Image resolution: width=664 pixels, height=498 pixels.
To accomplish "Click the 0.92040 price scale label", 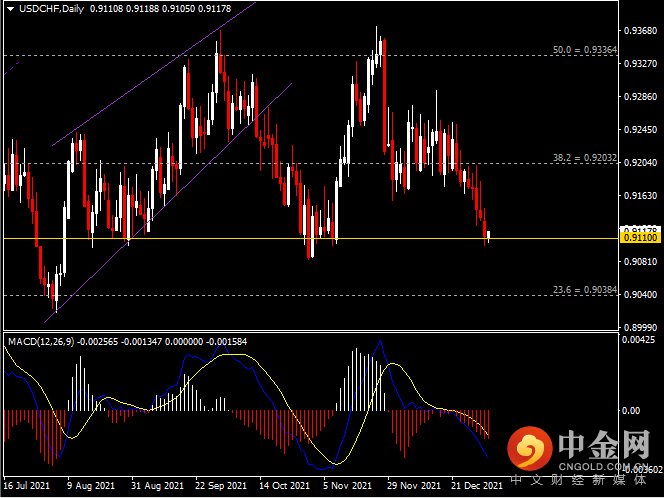I will pos(641,163).
